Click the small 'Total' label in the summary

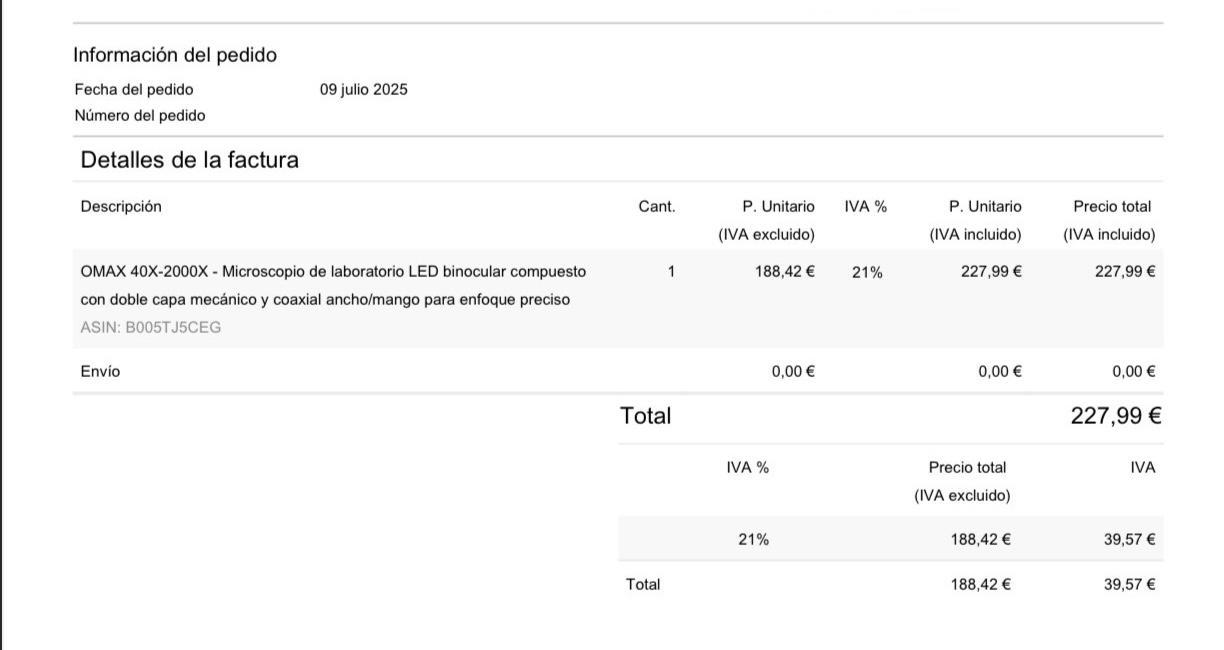643,585
